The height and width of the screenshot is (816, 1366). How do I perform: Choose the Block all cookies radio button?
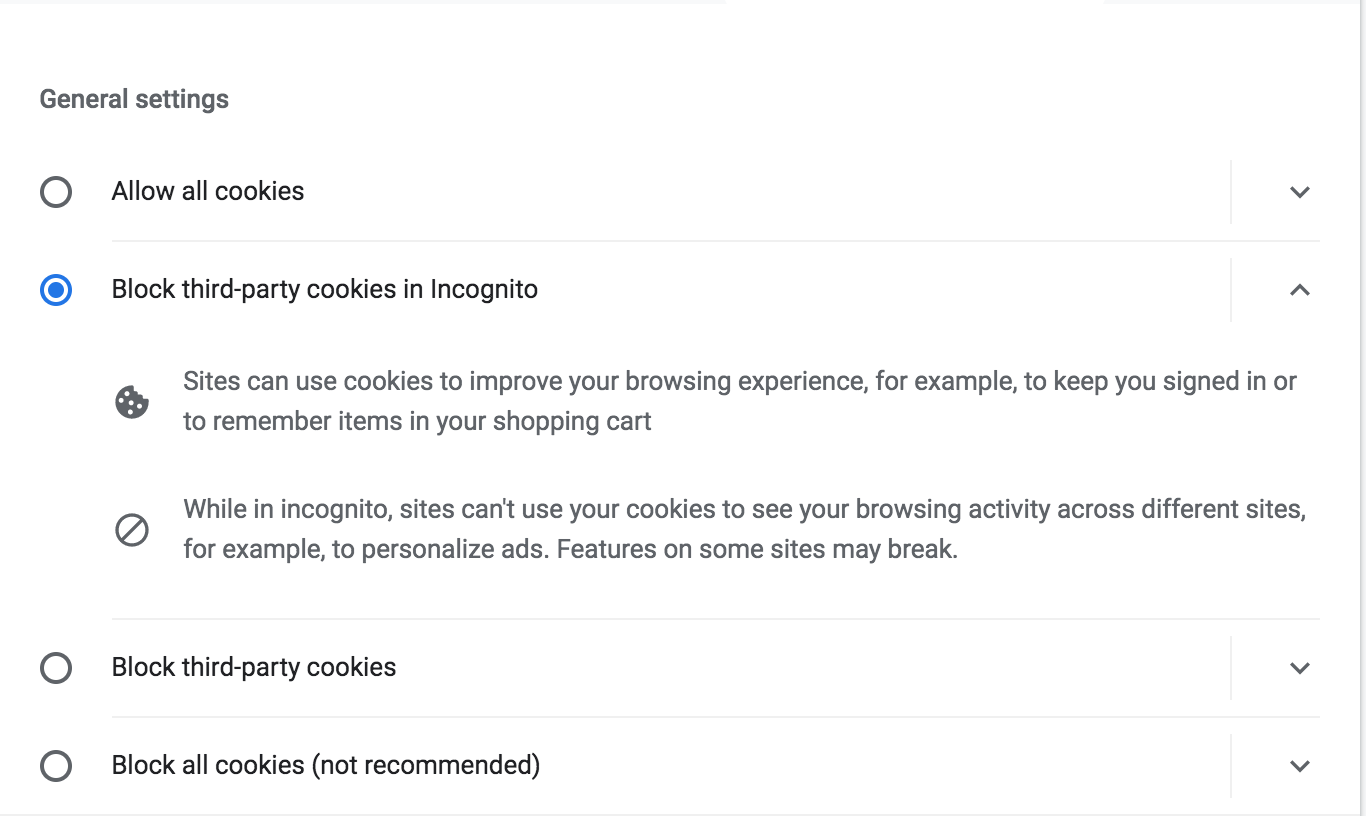pyautogui.click(x=56, y=766)
